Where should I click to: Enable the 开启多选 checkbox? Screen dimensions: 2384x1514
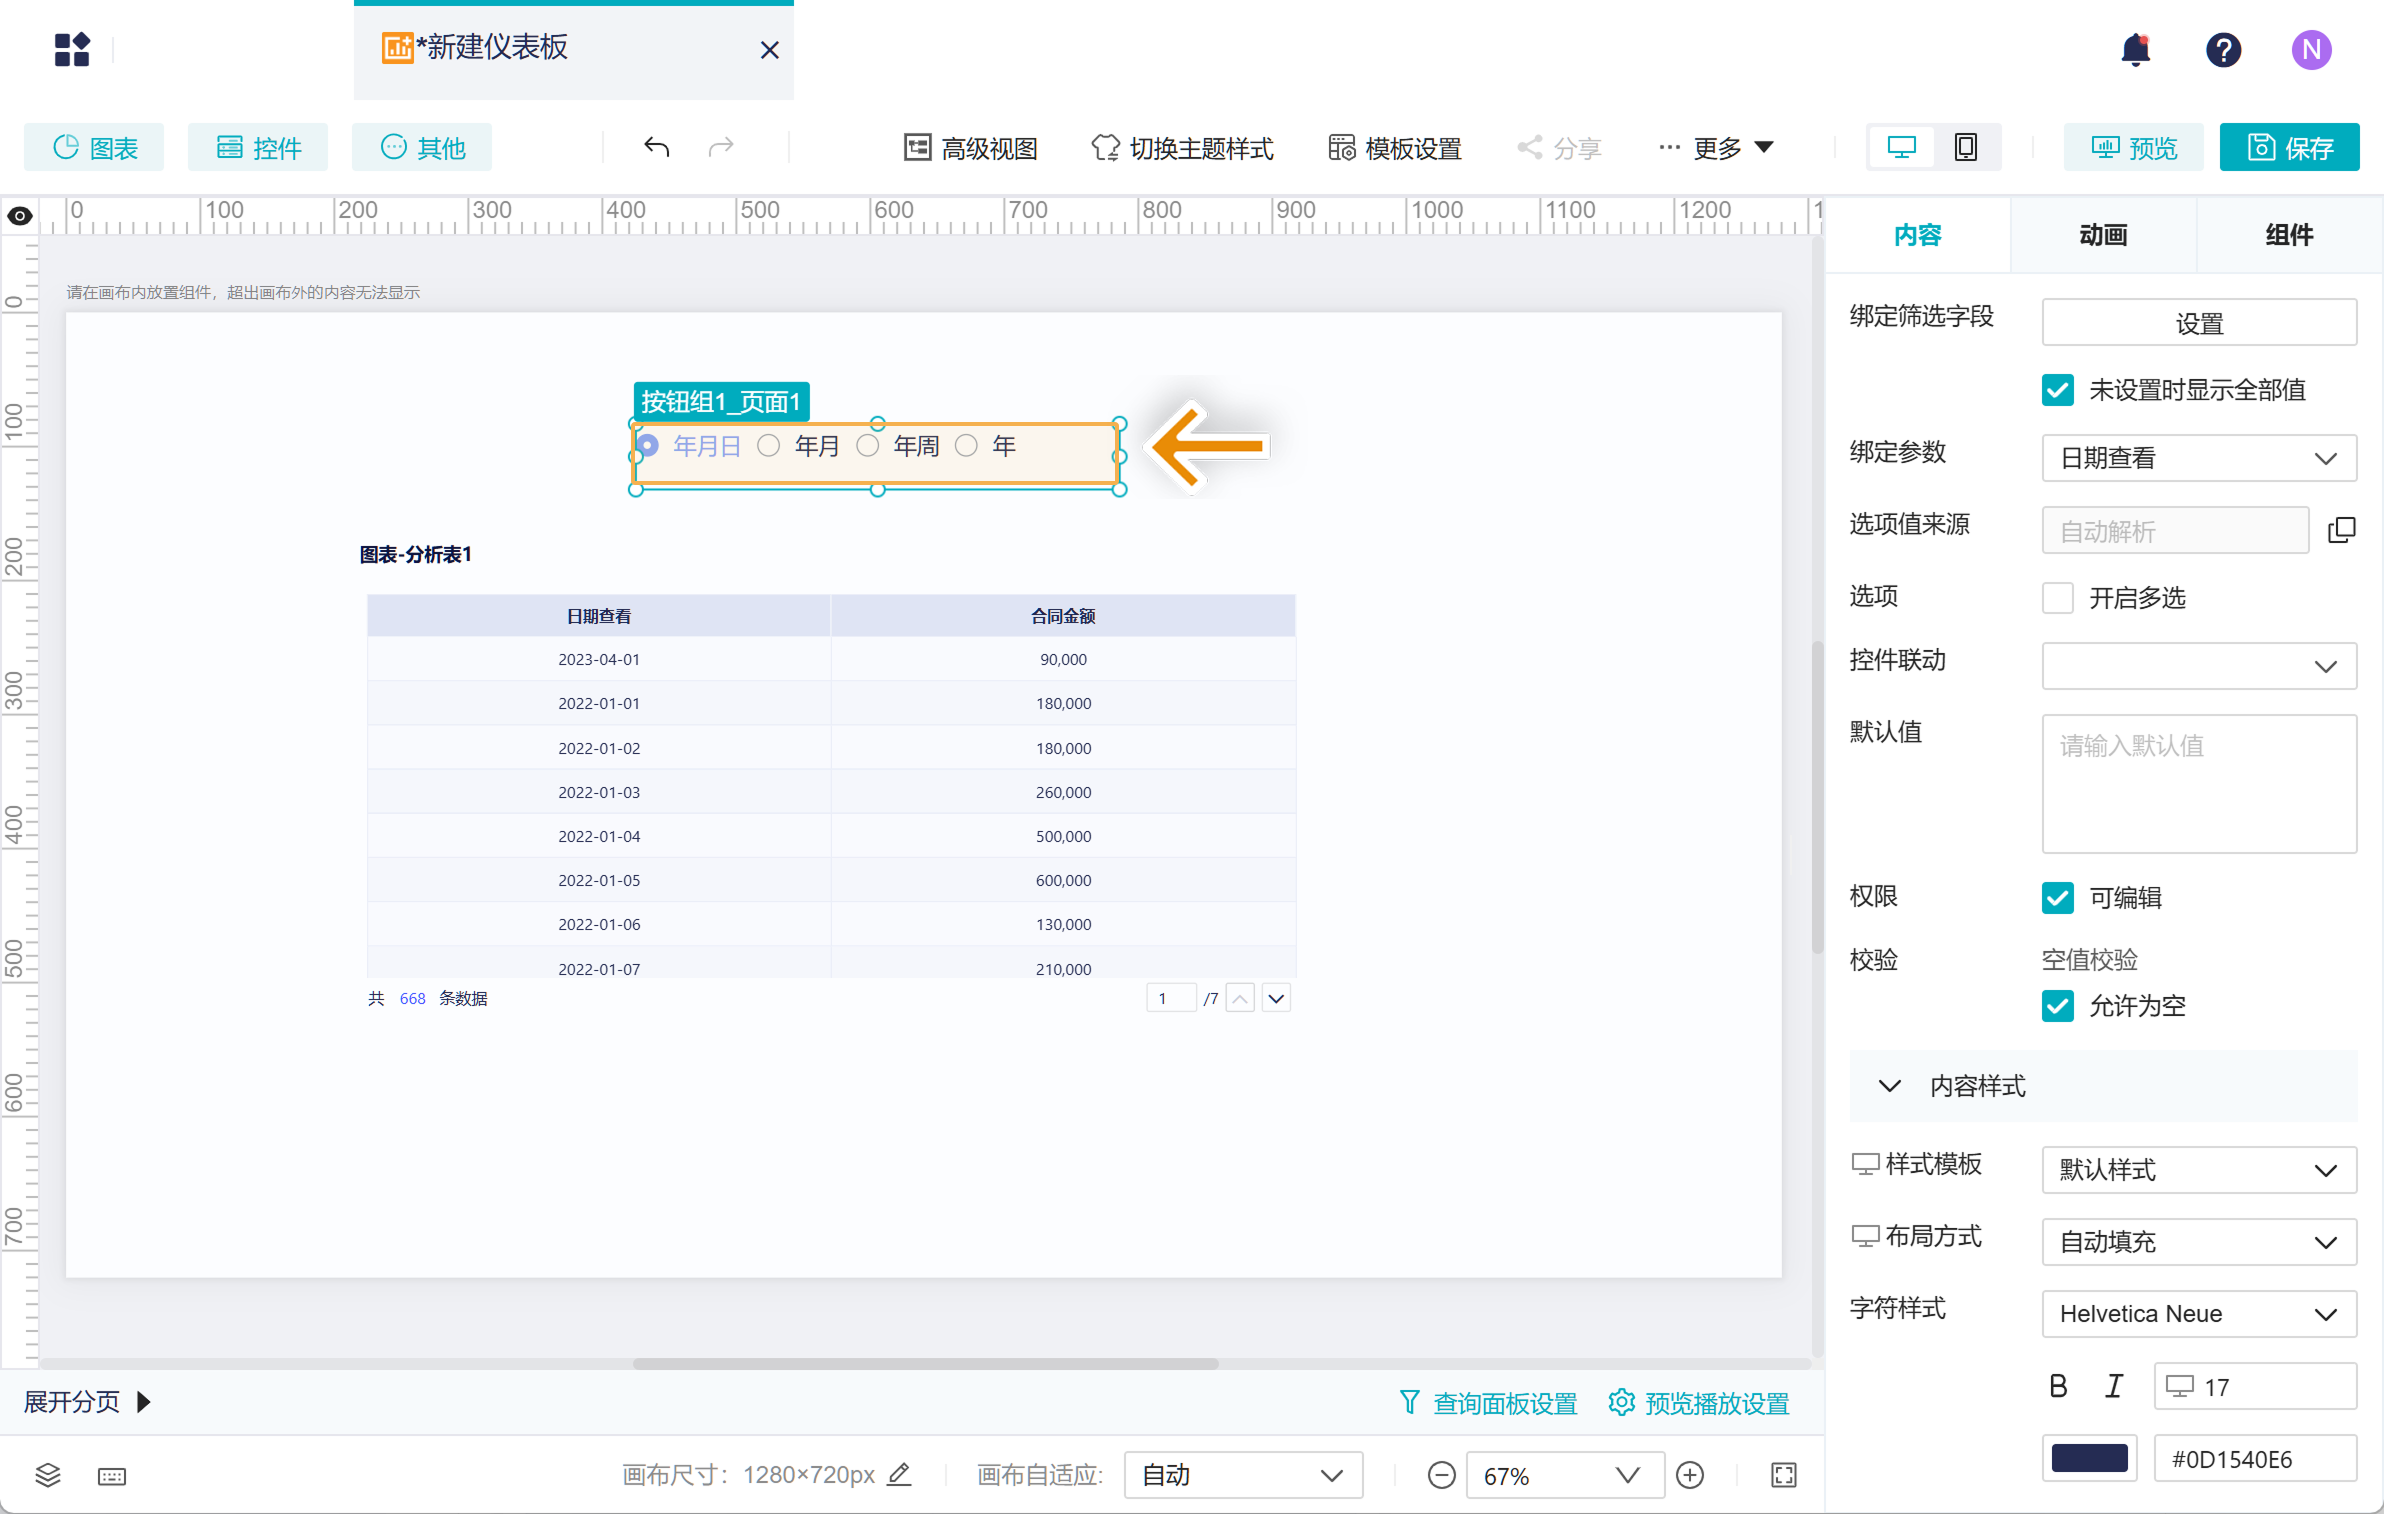coord(2057,598)
